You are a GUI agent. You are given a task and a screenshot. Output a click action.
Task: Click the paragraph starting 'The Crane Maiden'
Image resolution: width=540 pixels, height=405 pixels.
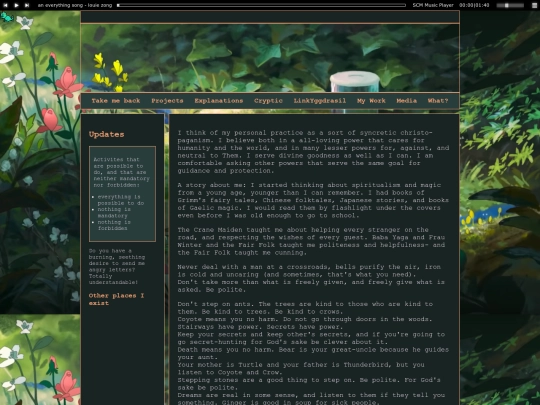coord(311,241)
